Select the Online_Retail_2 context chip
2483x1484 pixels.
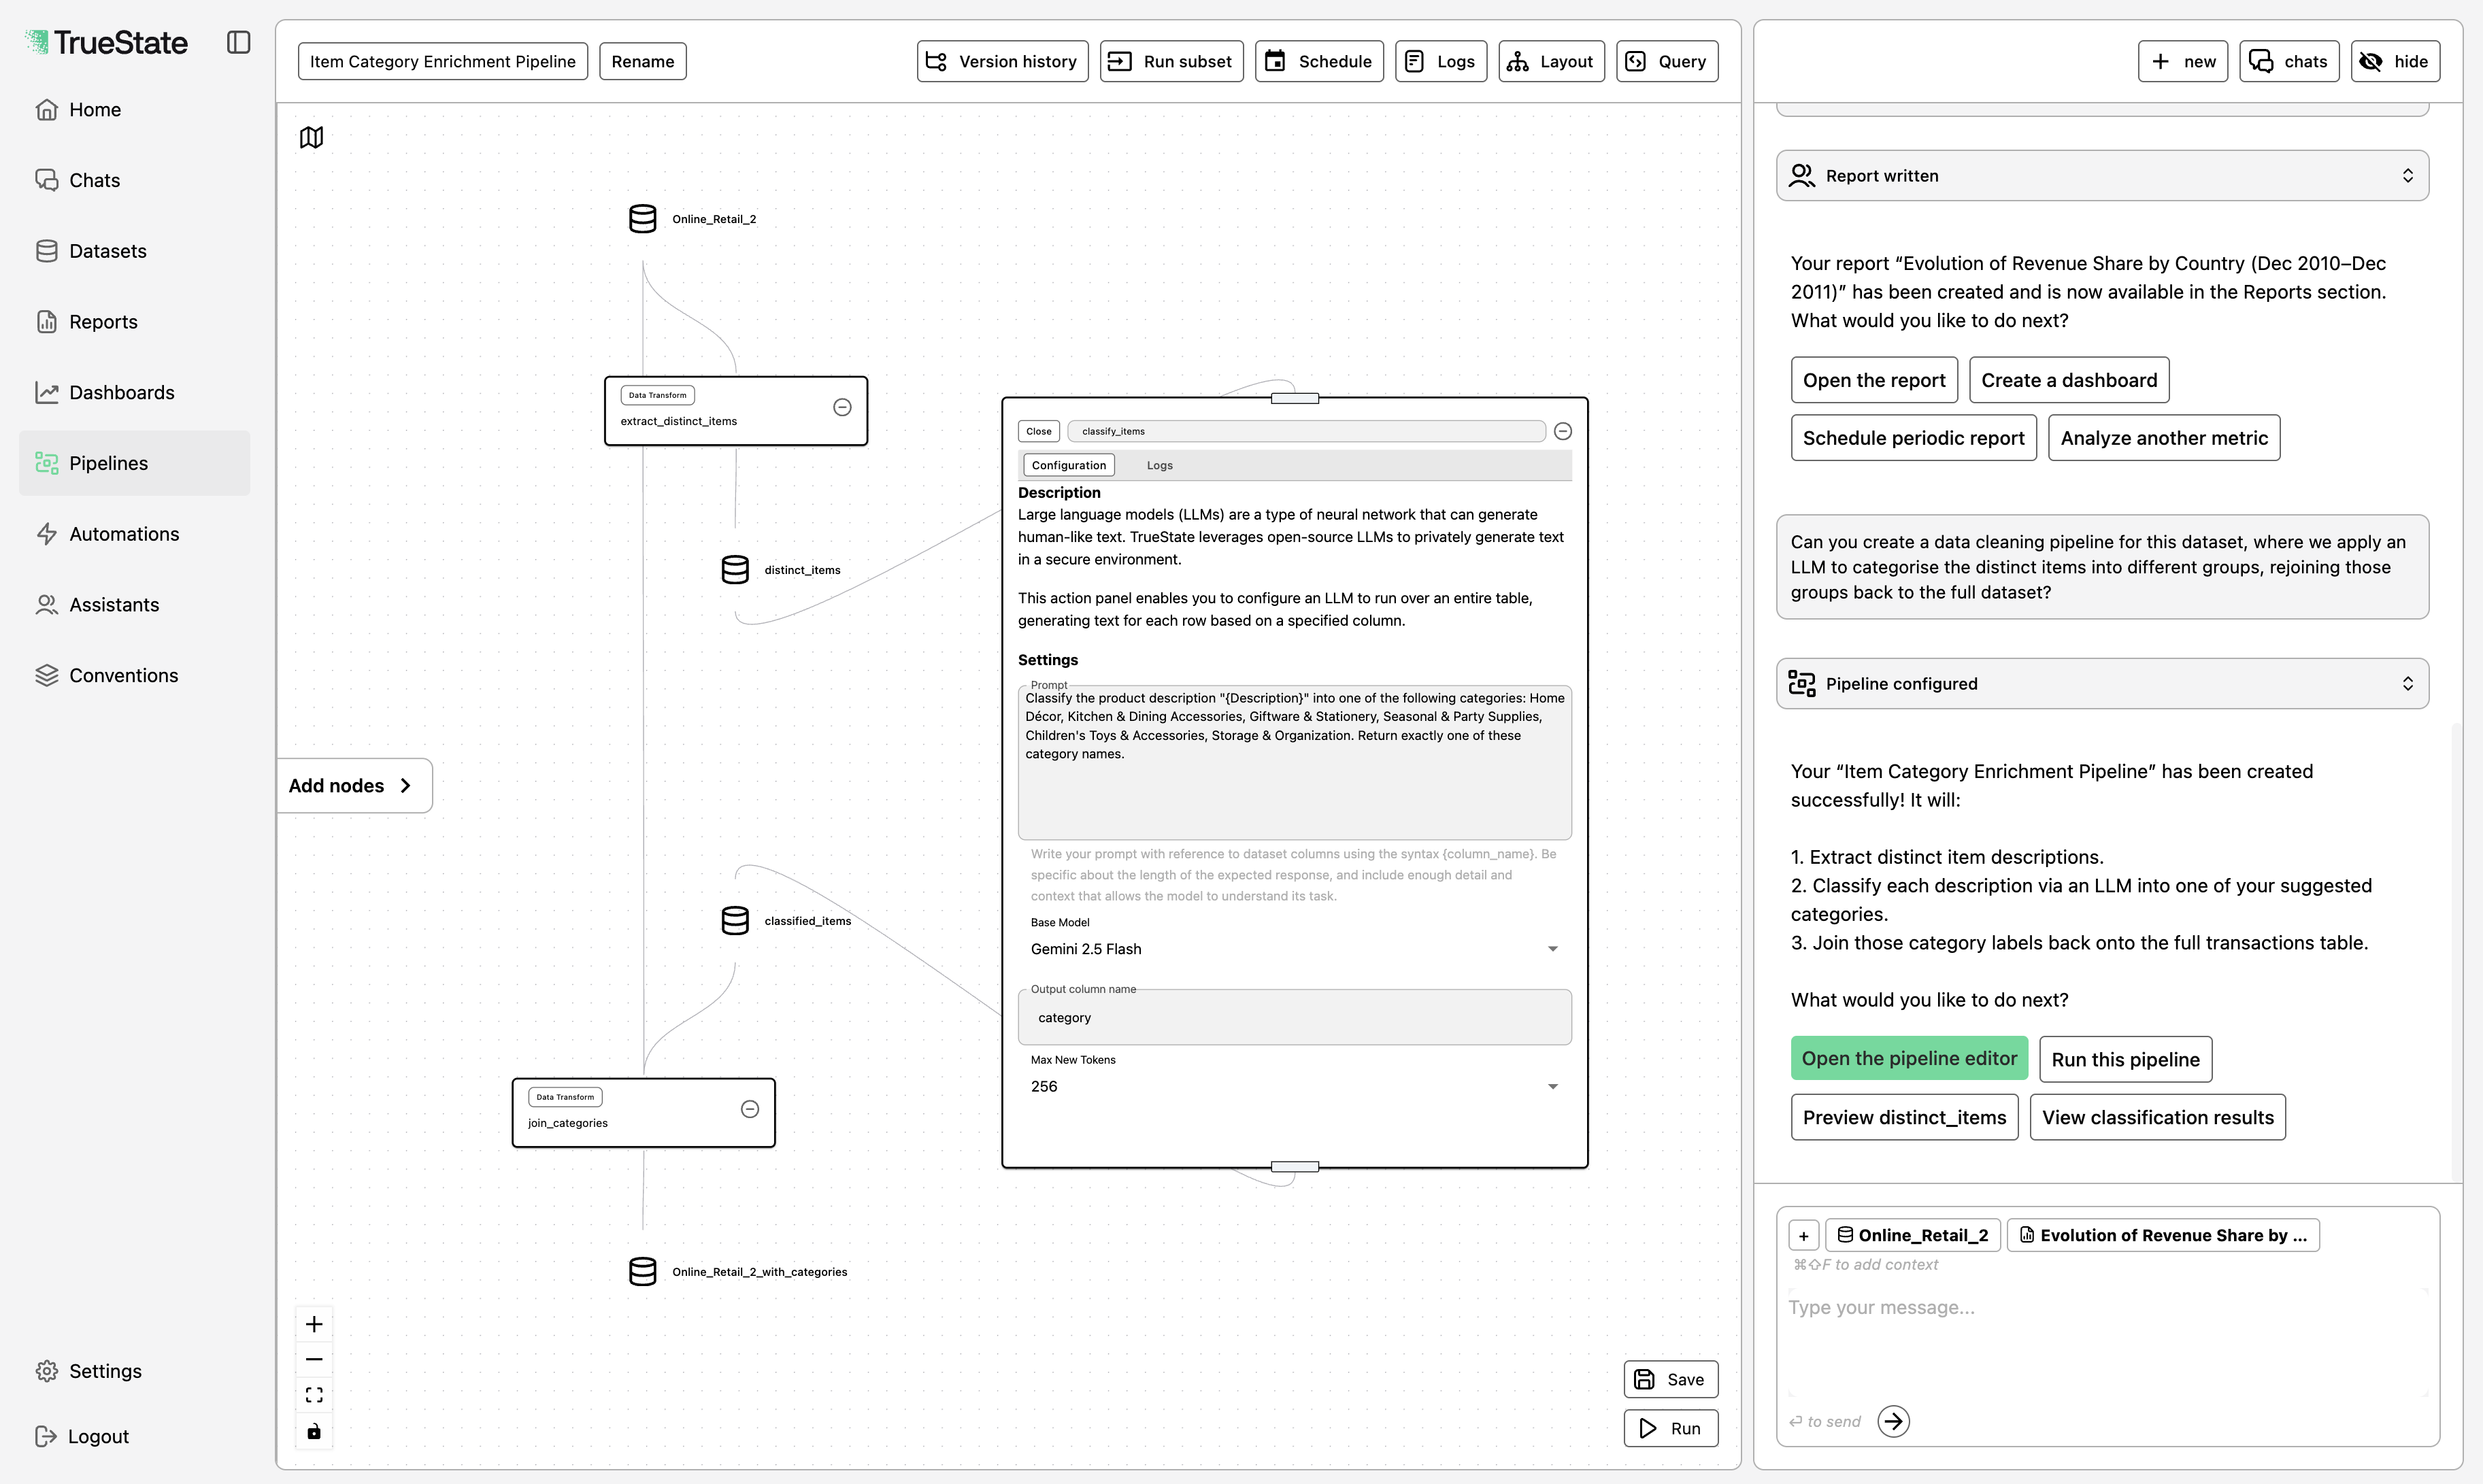point(1912,1236)
